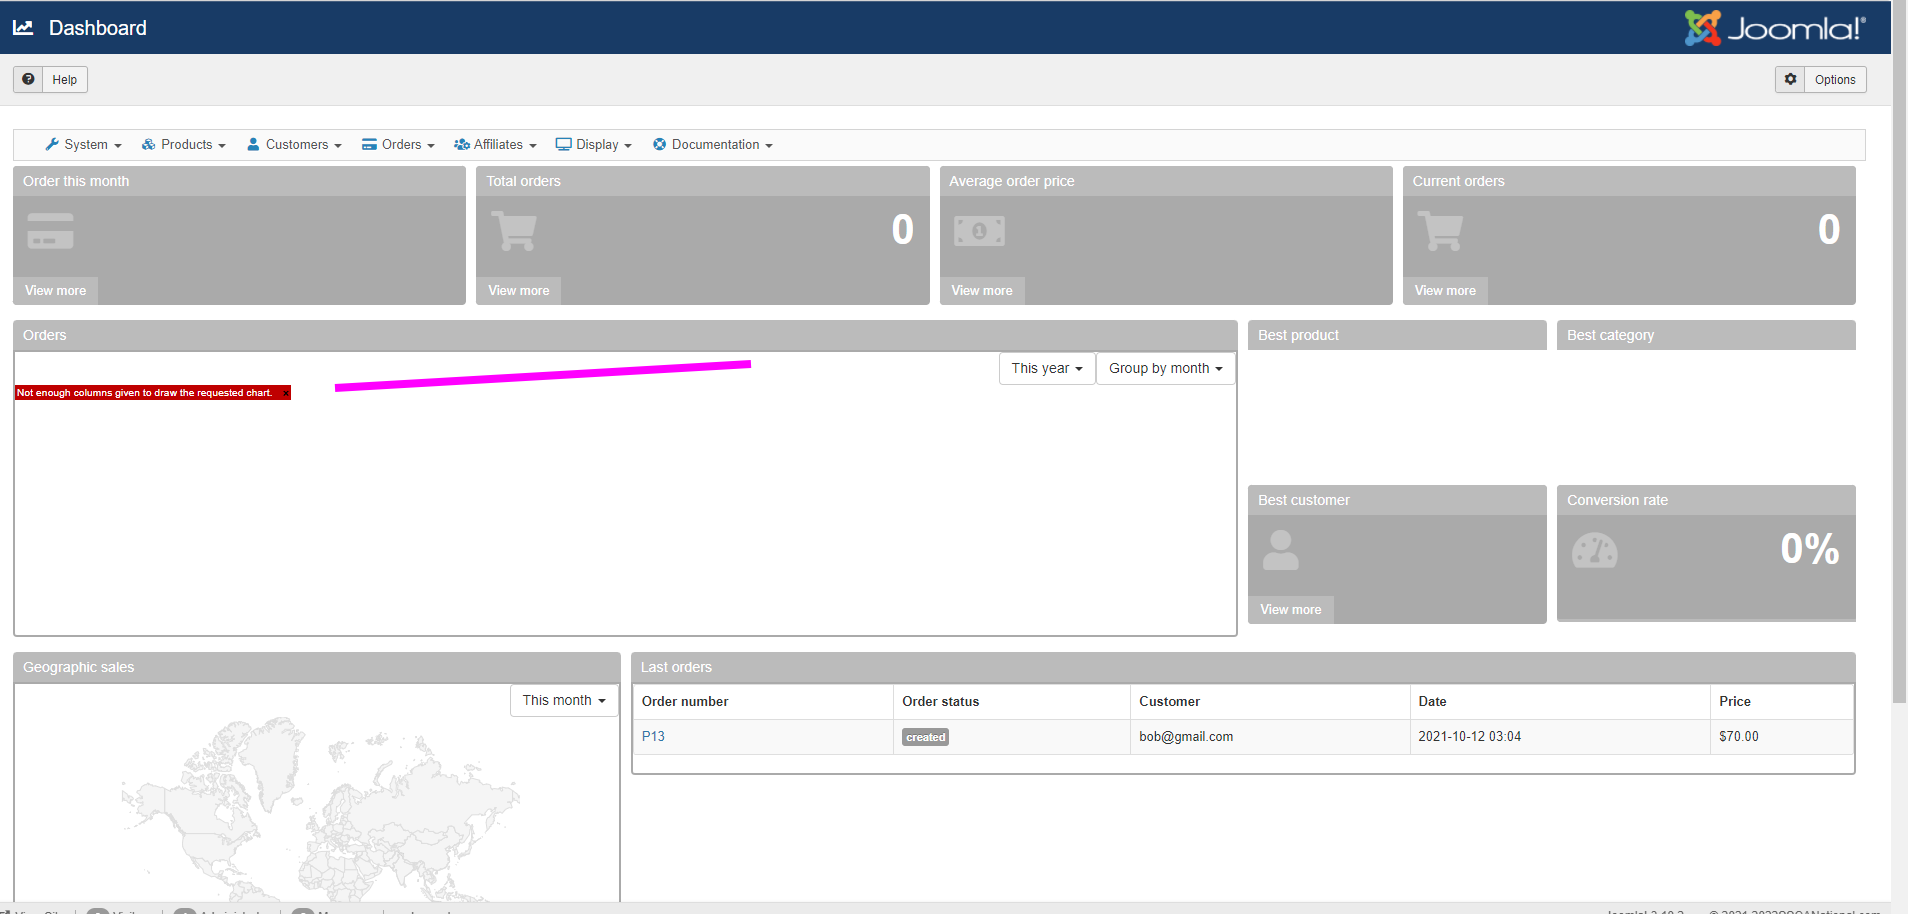This screenshot has height=914, width=1908.
Task: Click the user icon in Best customer
Action: coord(1280,550)
